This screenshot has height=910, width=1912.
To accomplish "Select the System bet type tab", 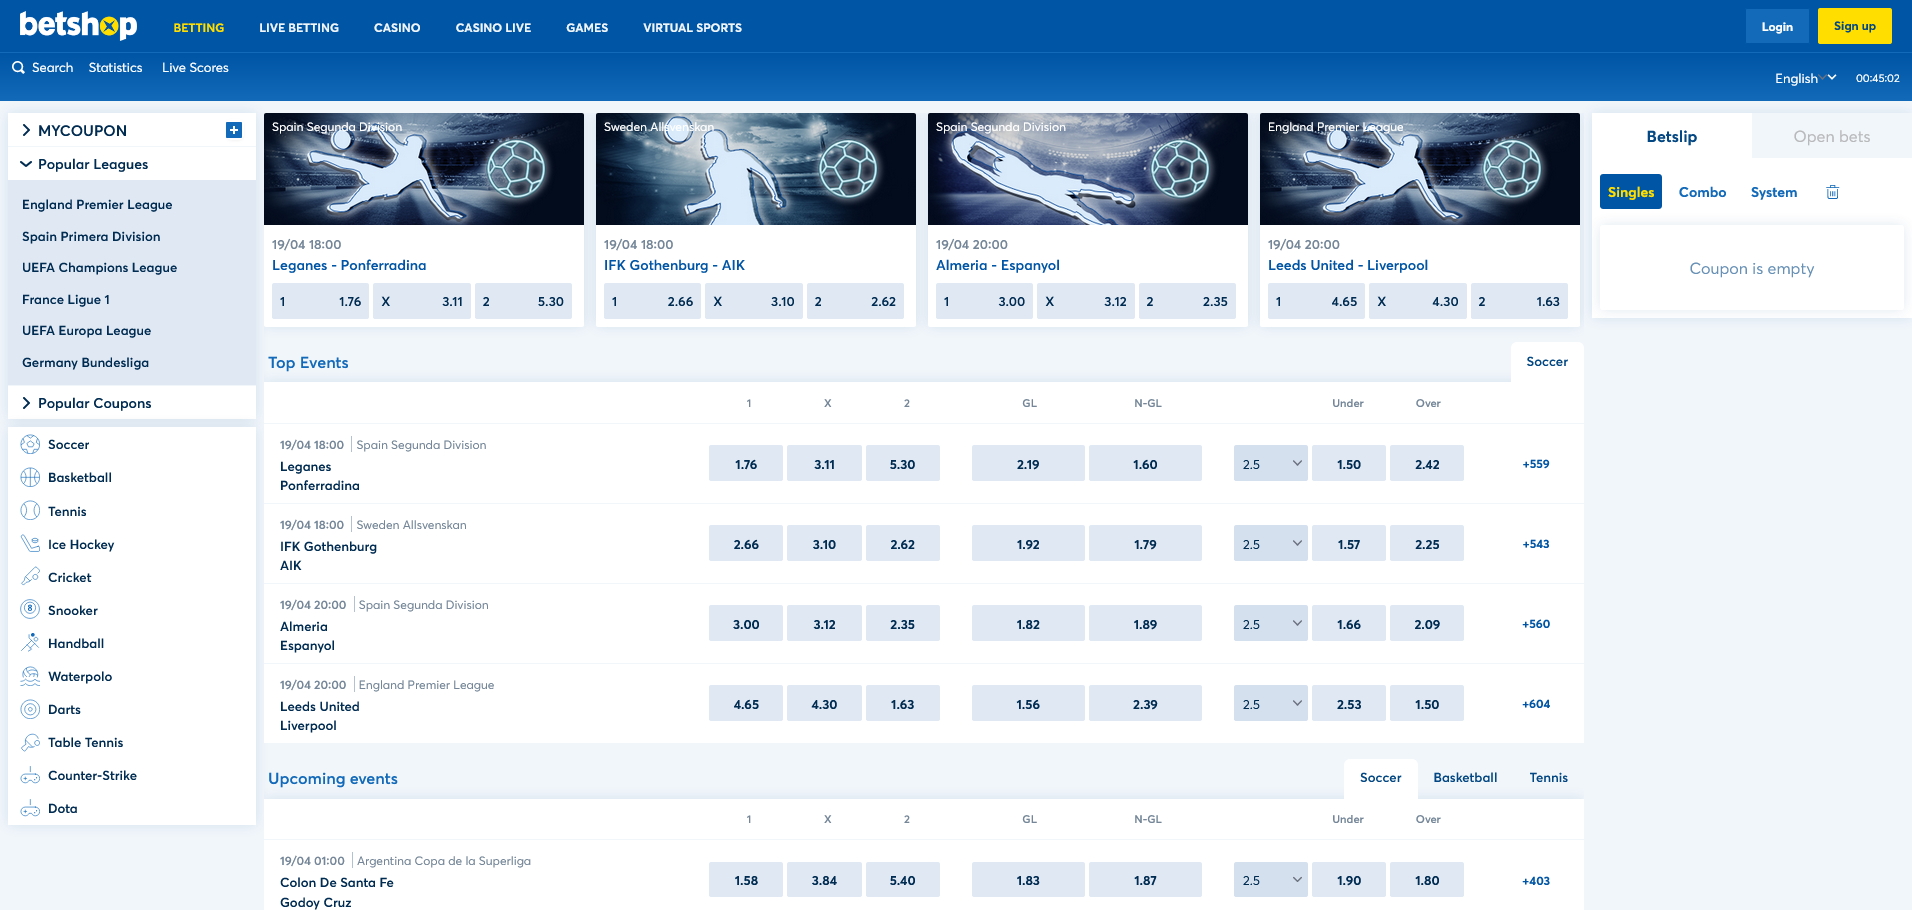I will point(1774,192).
